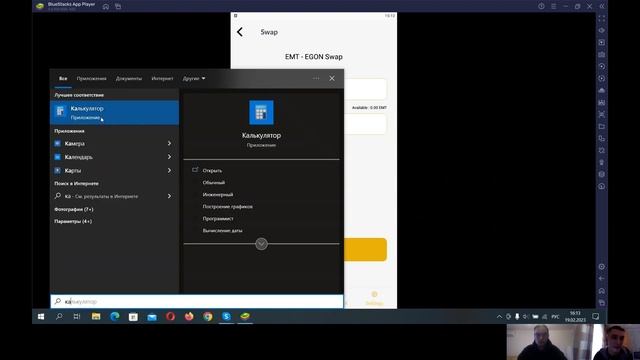Expand Камера result arrow

pos(169,143)
